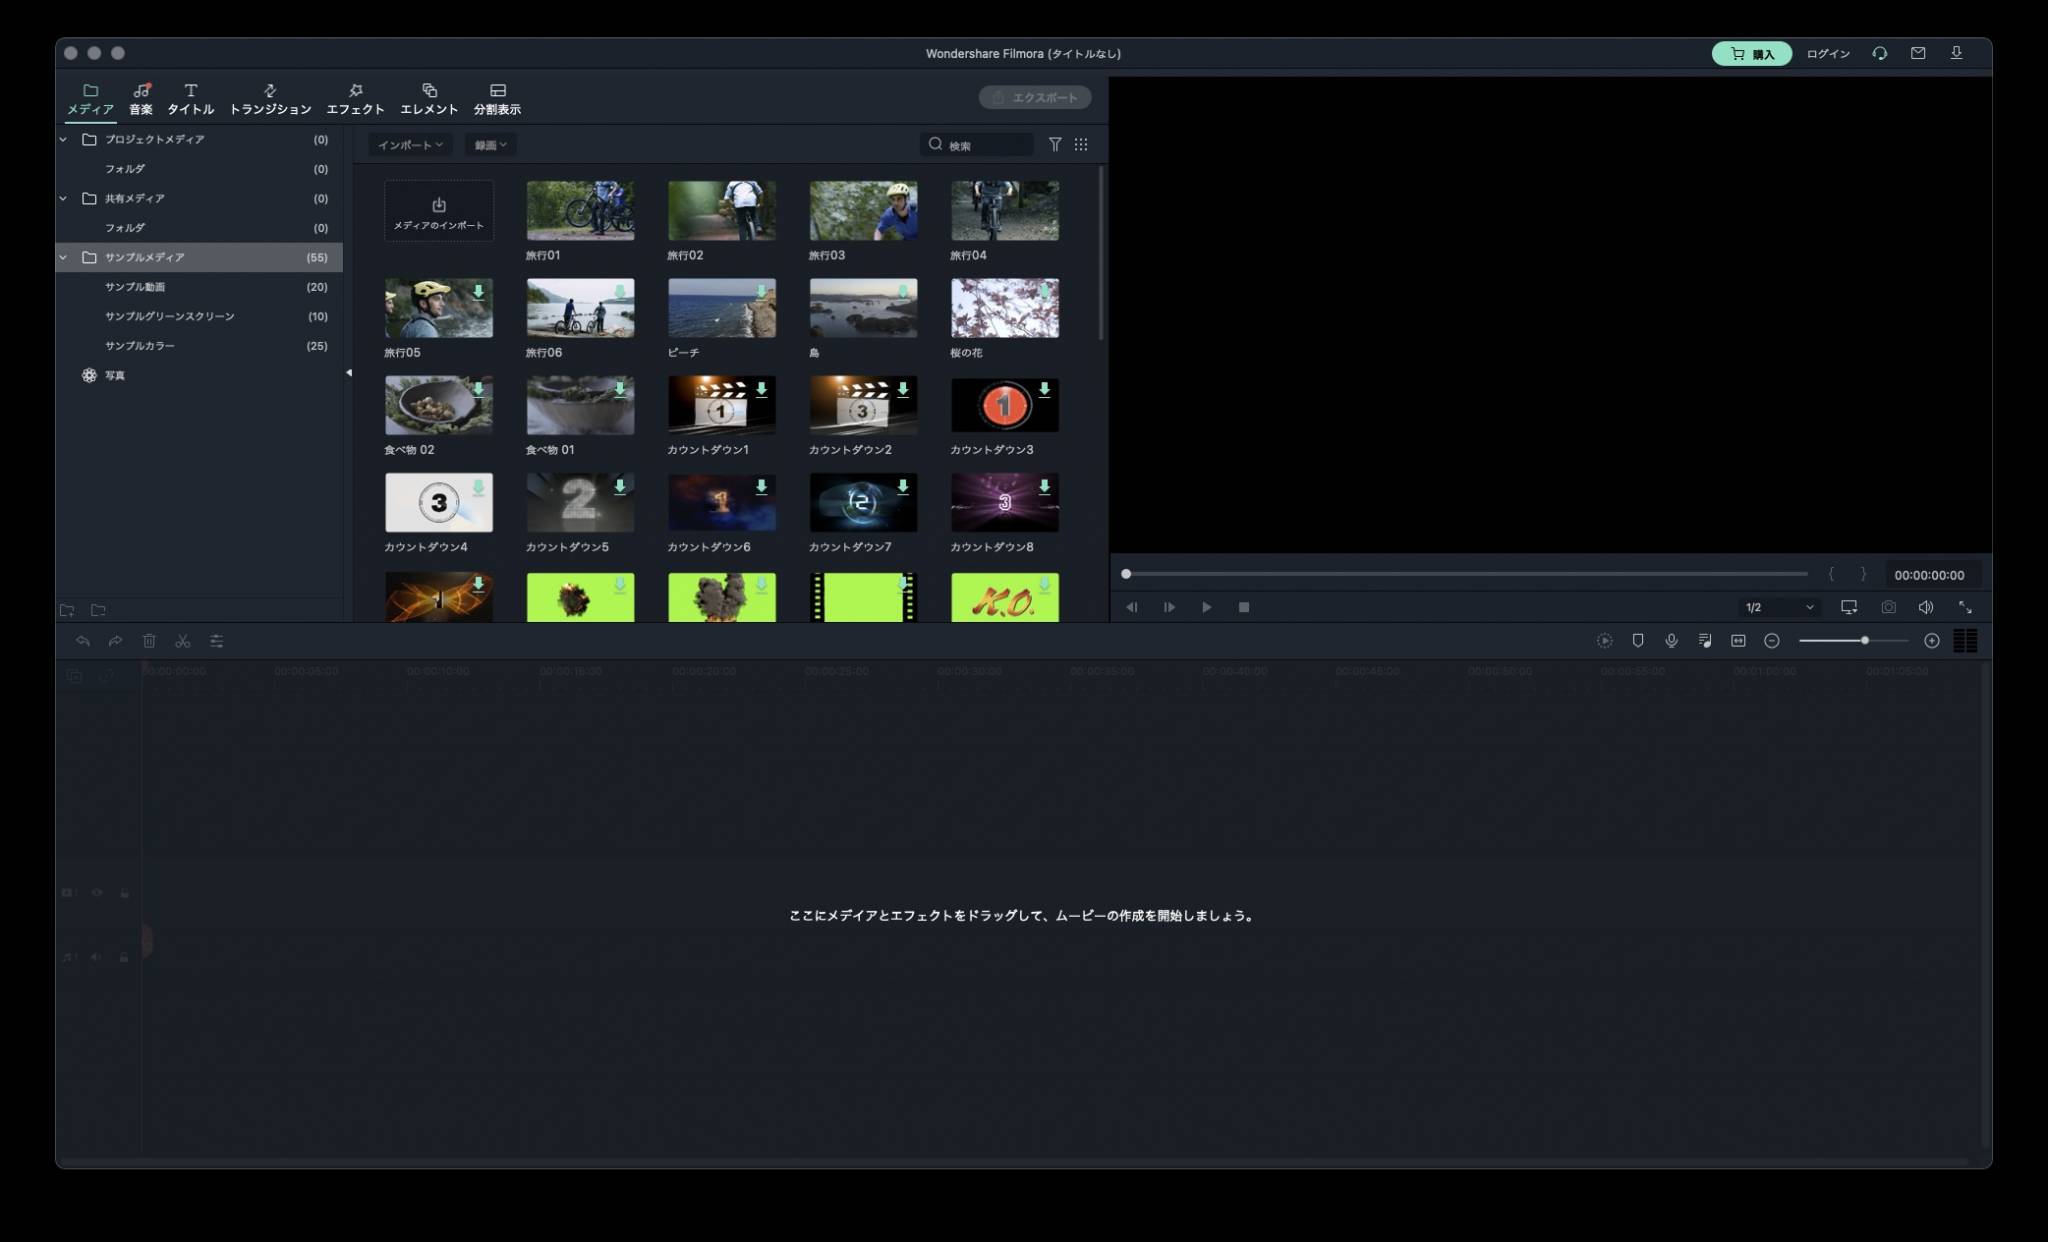Open the インポート dropdown menu
Screen dimensions: 2048x1242
[x=411, y=144]
